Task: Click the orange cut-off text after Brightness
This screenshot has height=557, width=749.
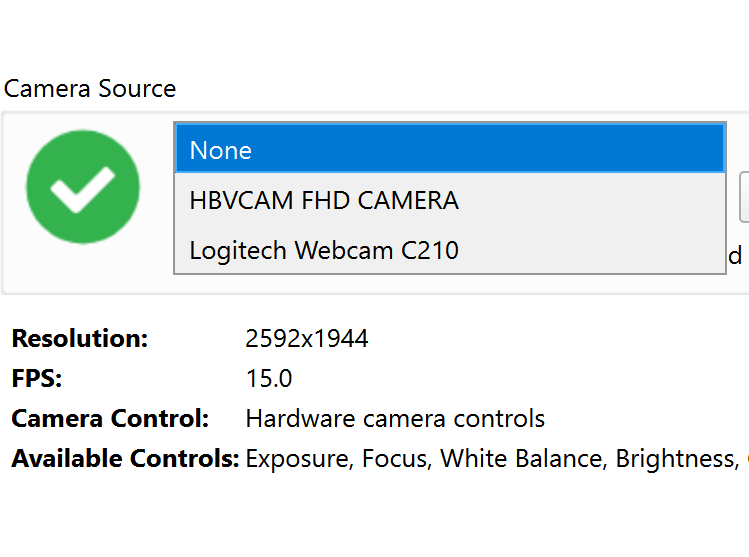Action: (745, 459)
